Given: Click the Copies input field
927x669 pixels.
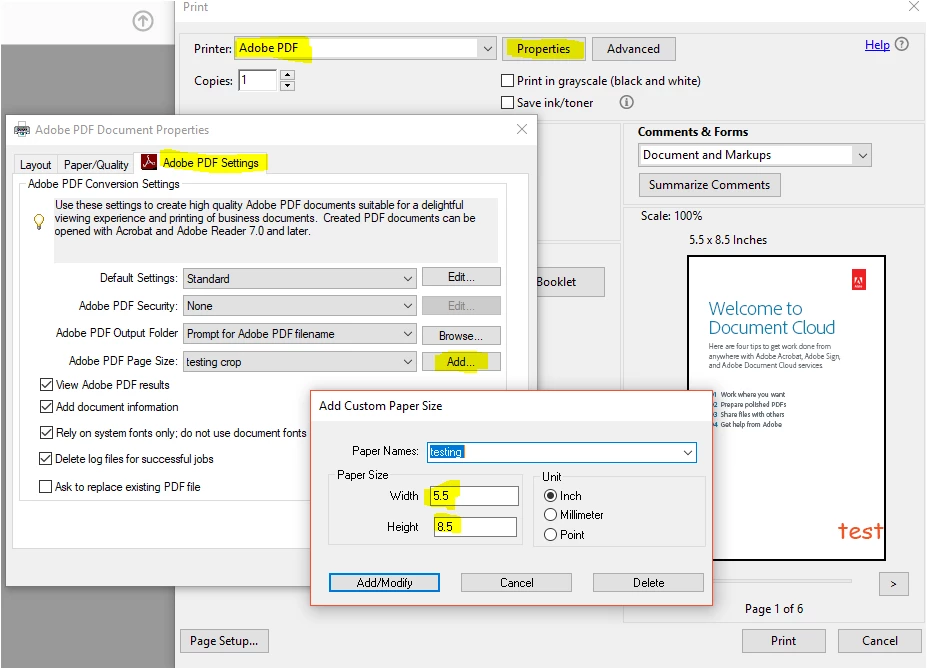Looking at the screenshot, I should pyautogui.click(x=258, y=80).
